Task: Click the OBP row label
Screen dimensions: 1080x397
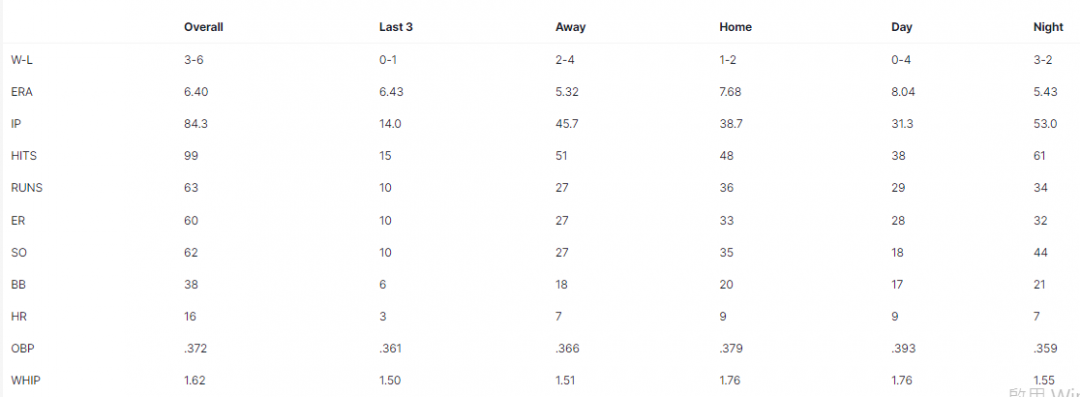Action: pos(21,348)
